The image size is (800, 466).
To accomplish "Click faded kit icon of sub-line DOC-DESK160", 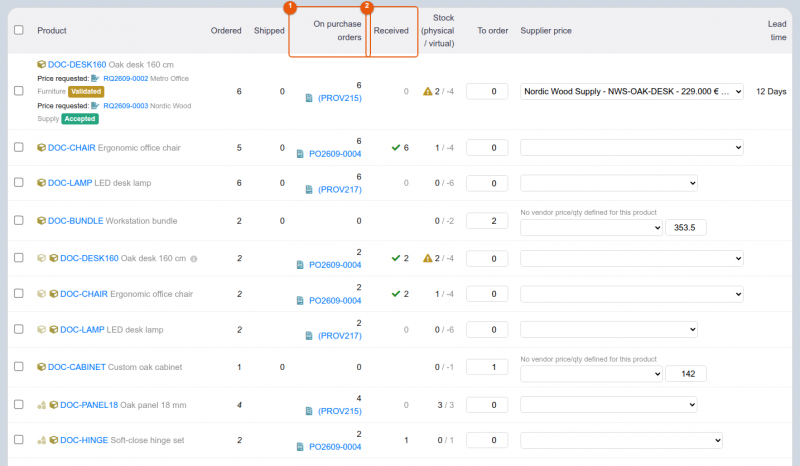I will 41,258.
